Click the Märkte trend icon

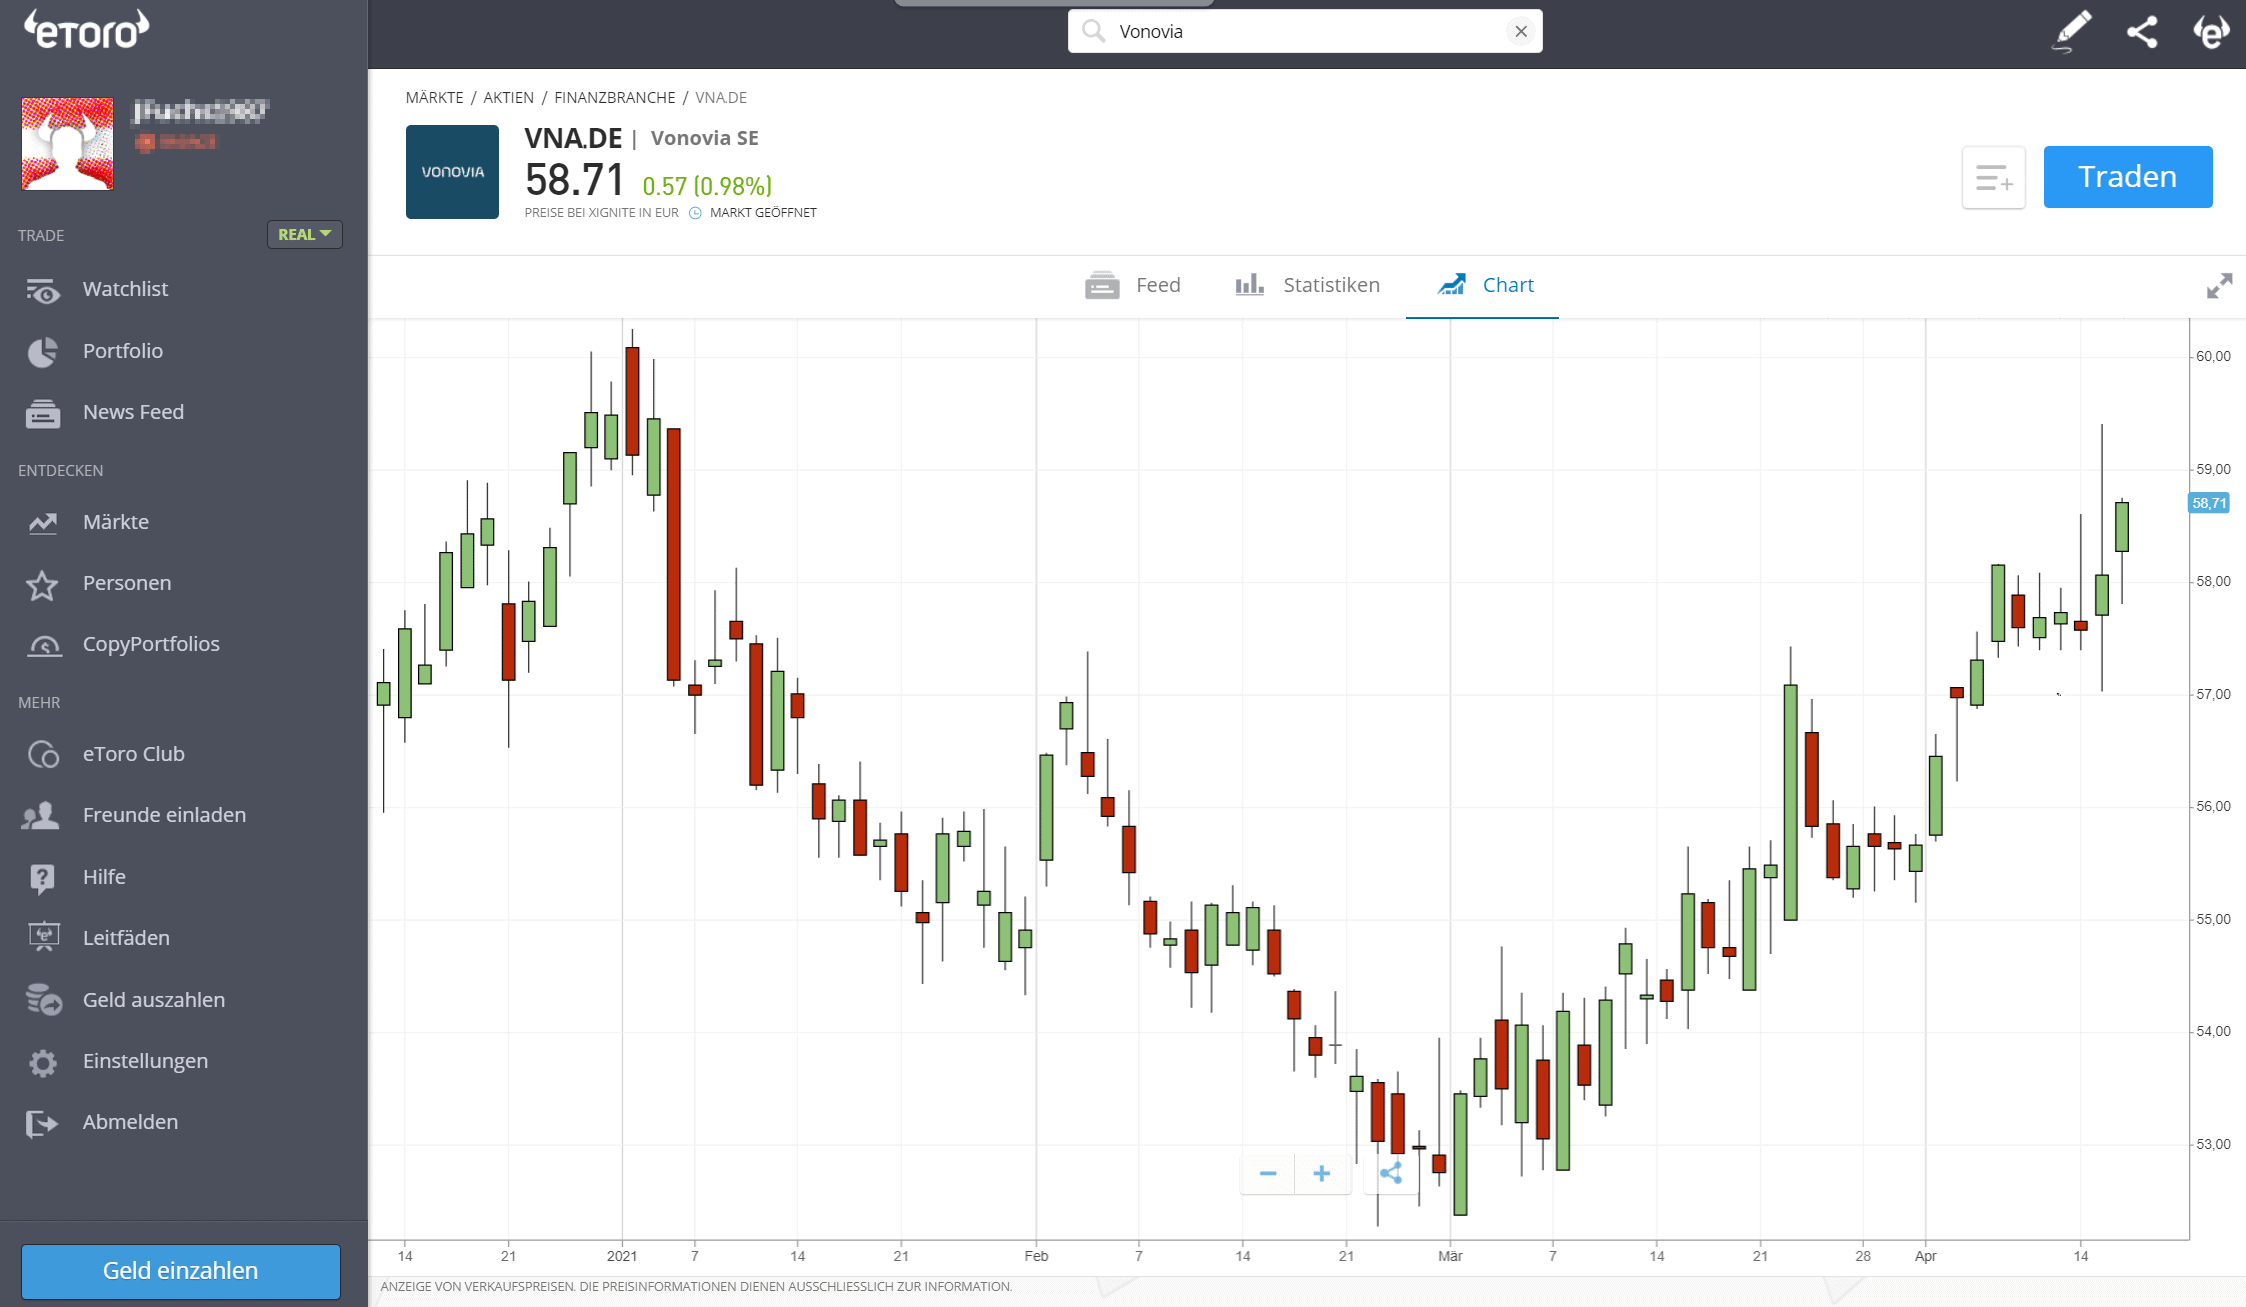coord(43,523)
